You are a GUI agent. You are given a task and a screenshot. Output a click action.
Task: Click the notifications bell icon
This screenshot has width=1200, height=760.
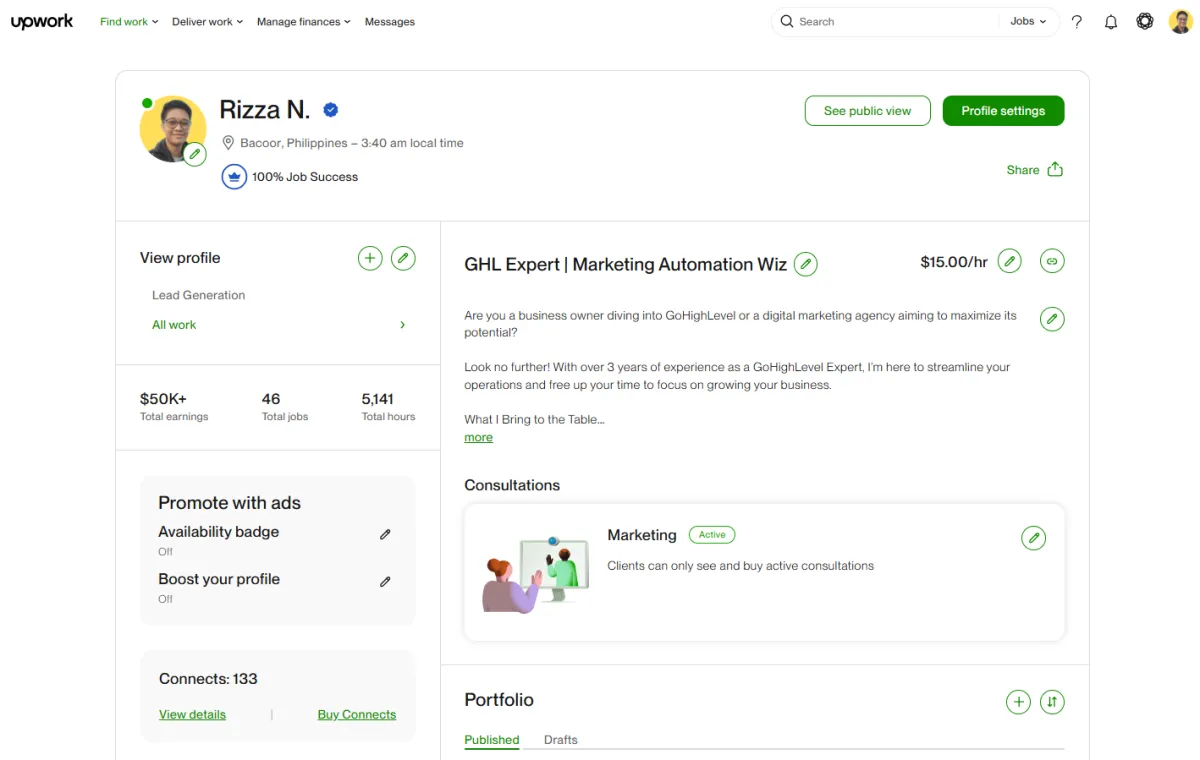(x=1111, y=22)
